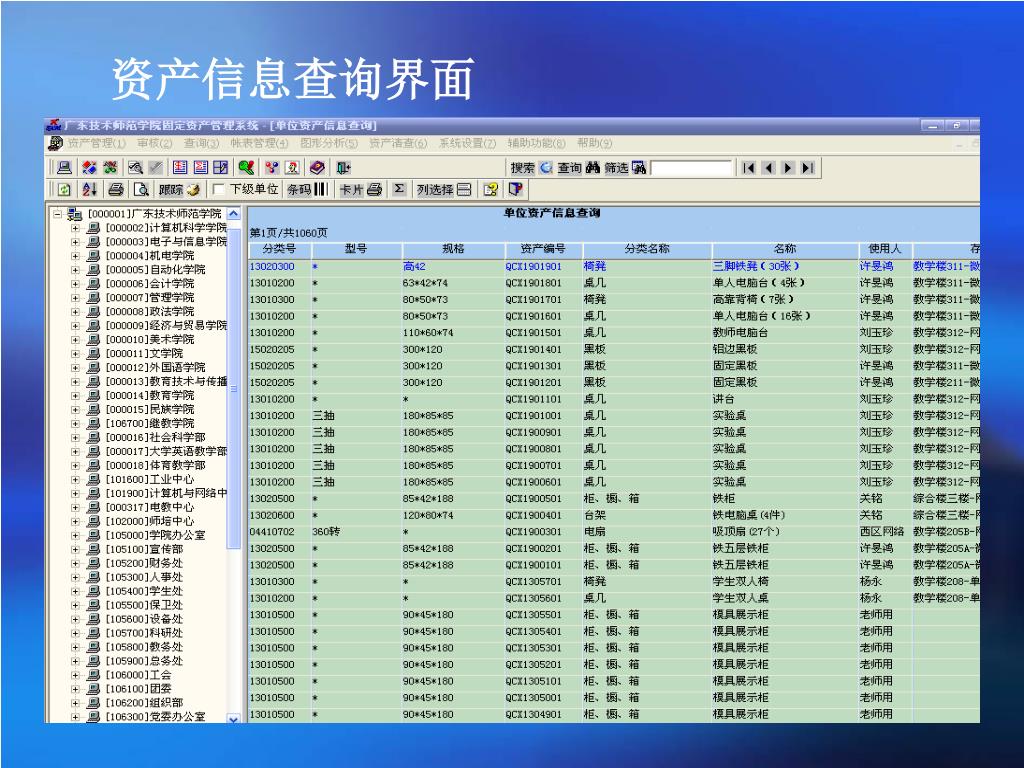Image resolution: width=1024 pixels, height=768 pixels.
Task: Open the 审核(2) menu
Action: [155, 143]
